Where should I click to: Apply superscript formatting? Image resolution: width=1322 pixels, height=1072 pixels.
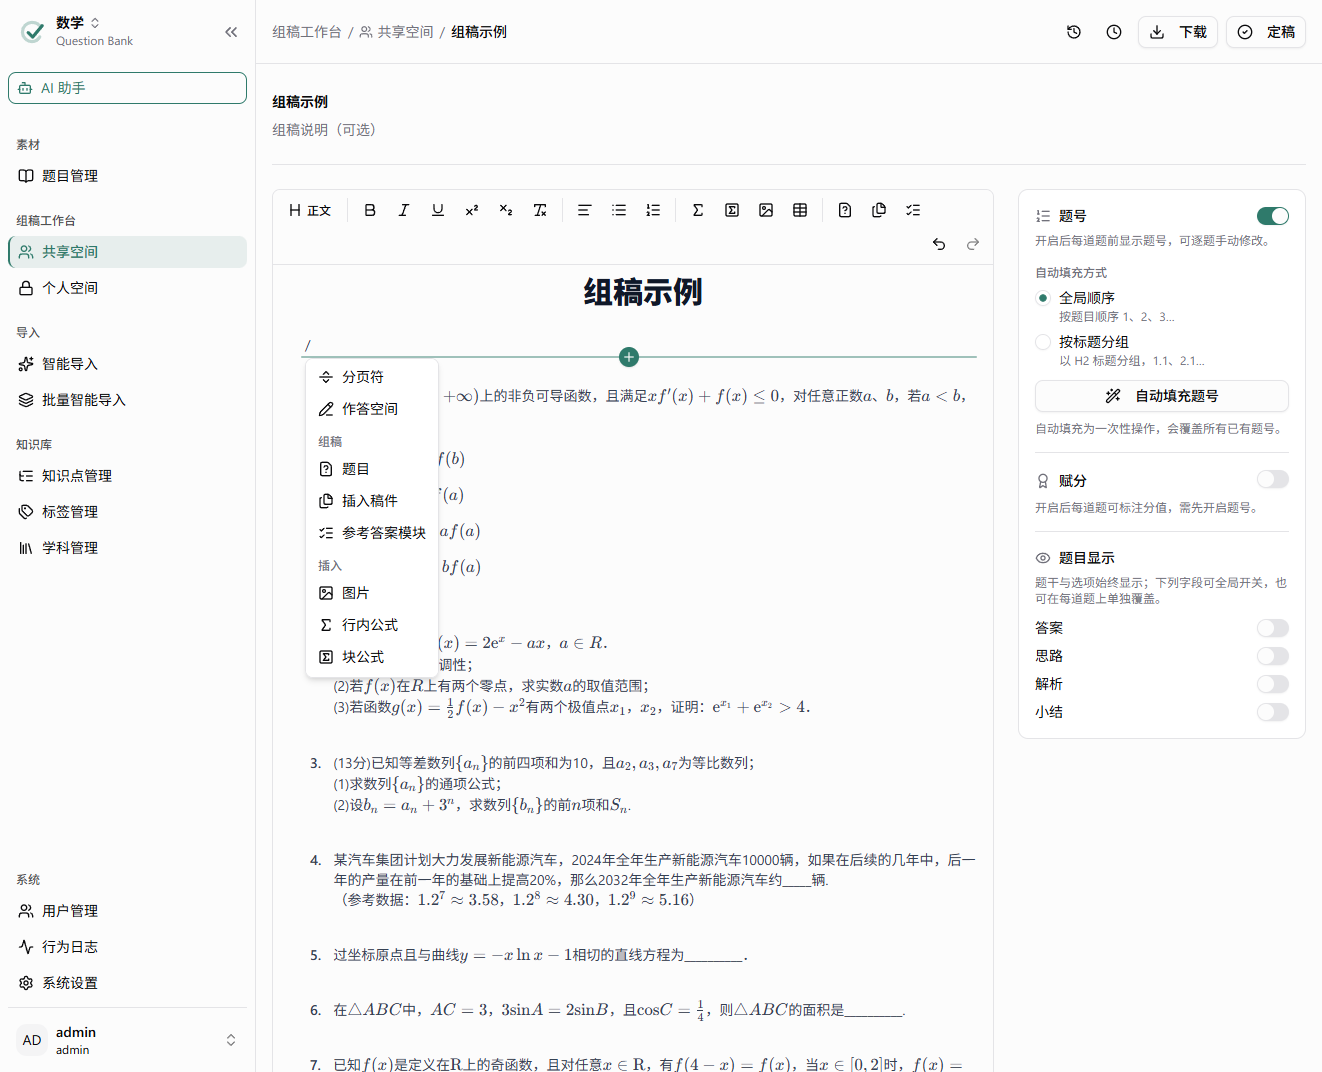point(472,210)
